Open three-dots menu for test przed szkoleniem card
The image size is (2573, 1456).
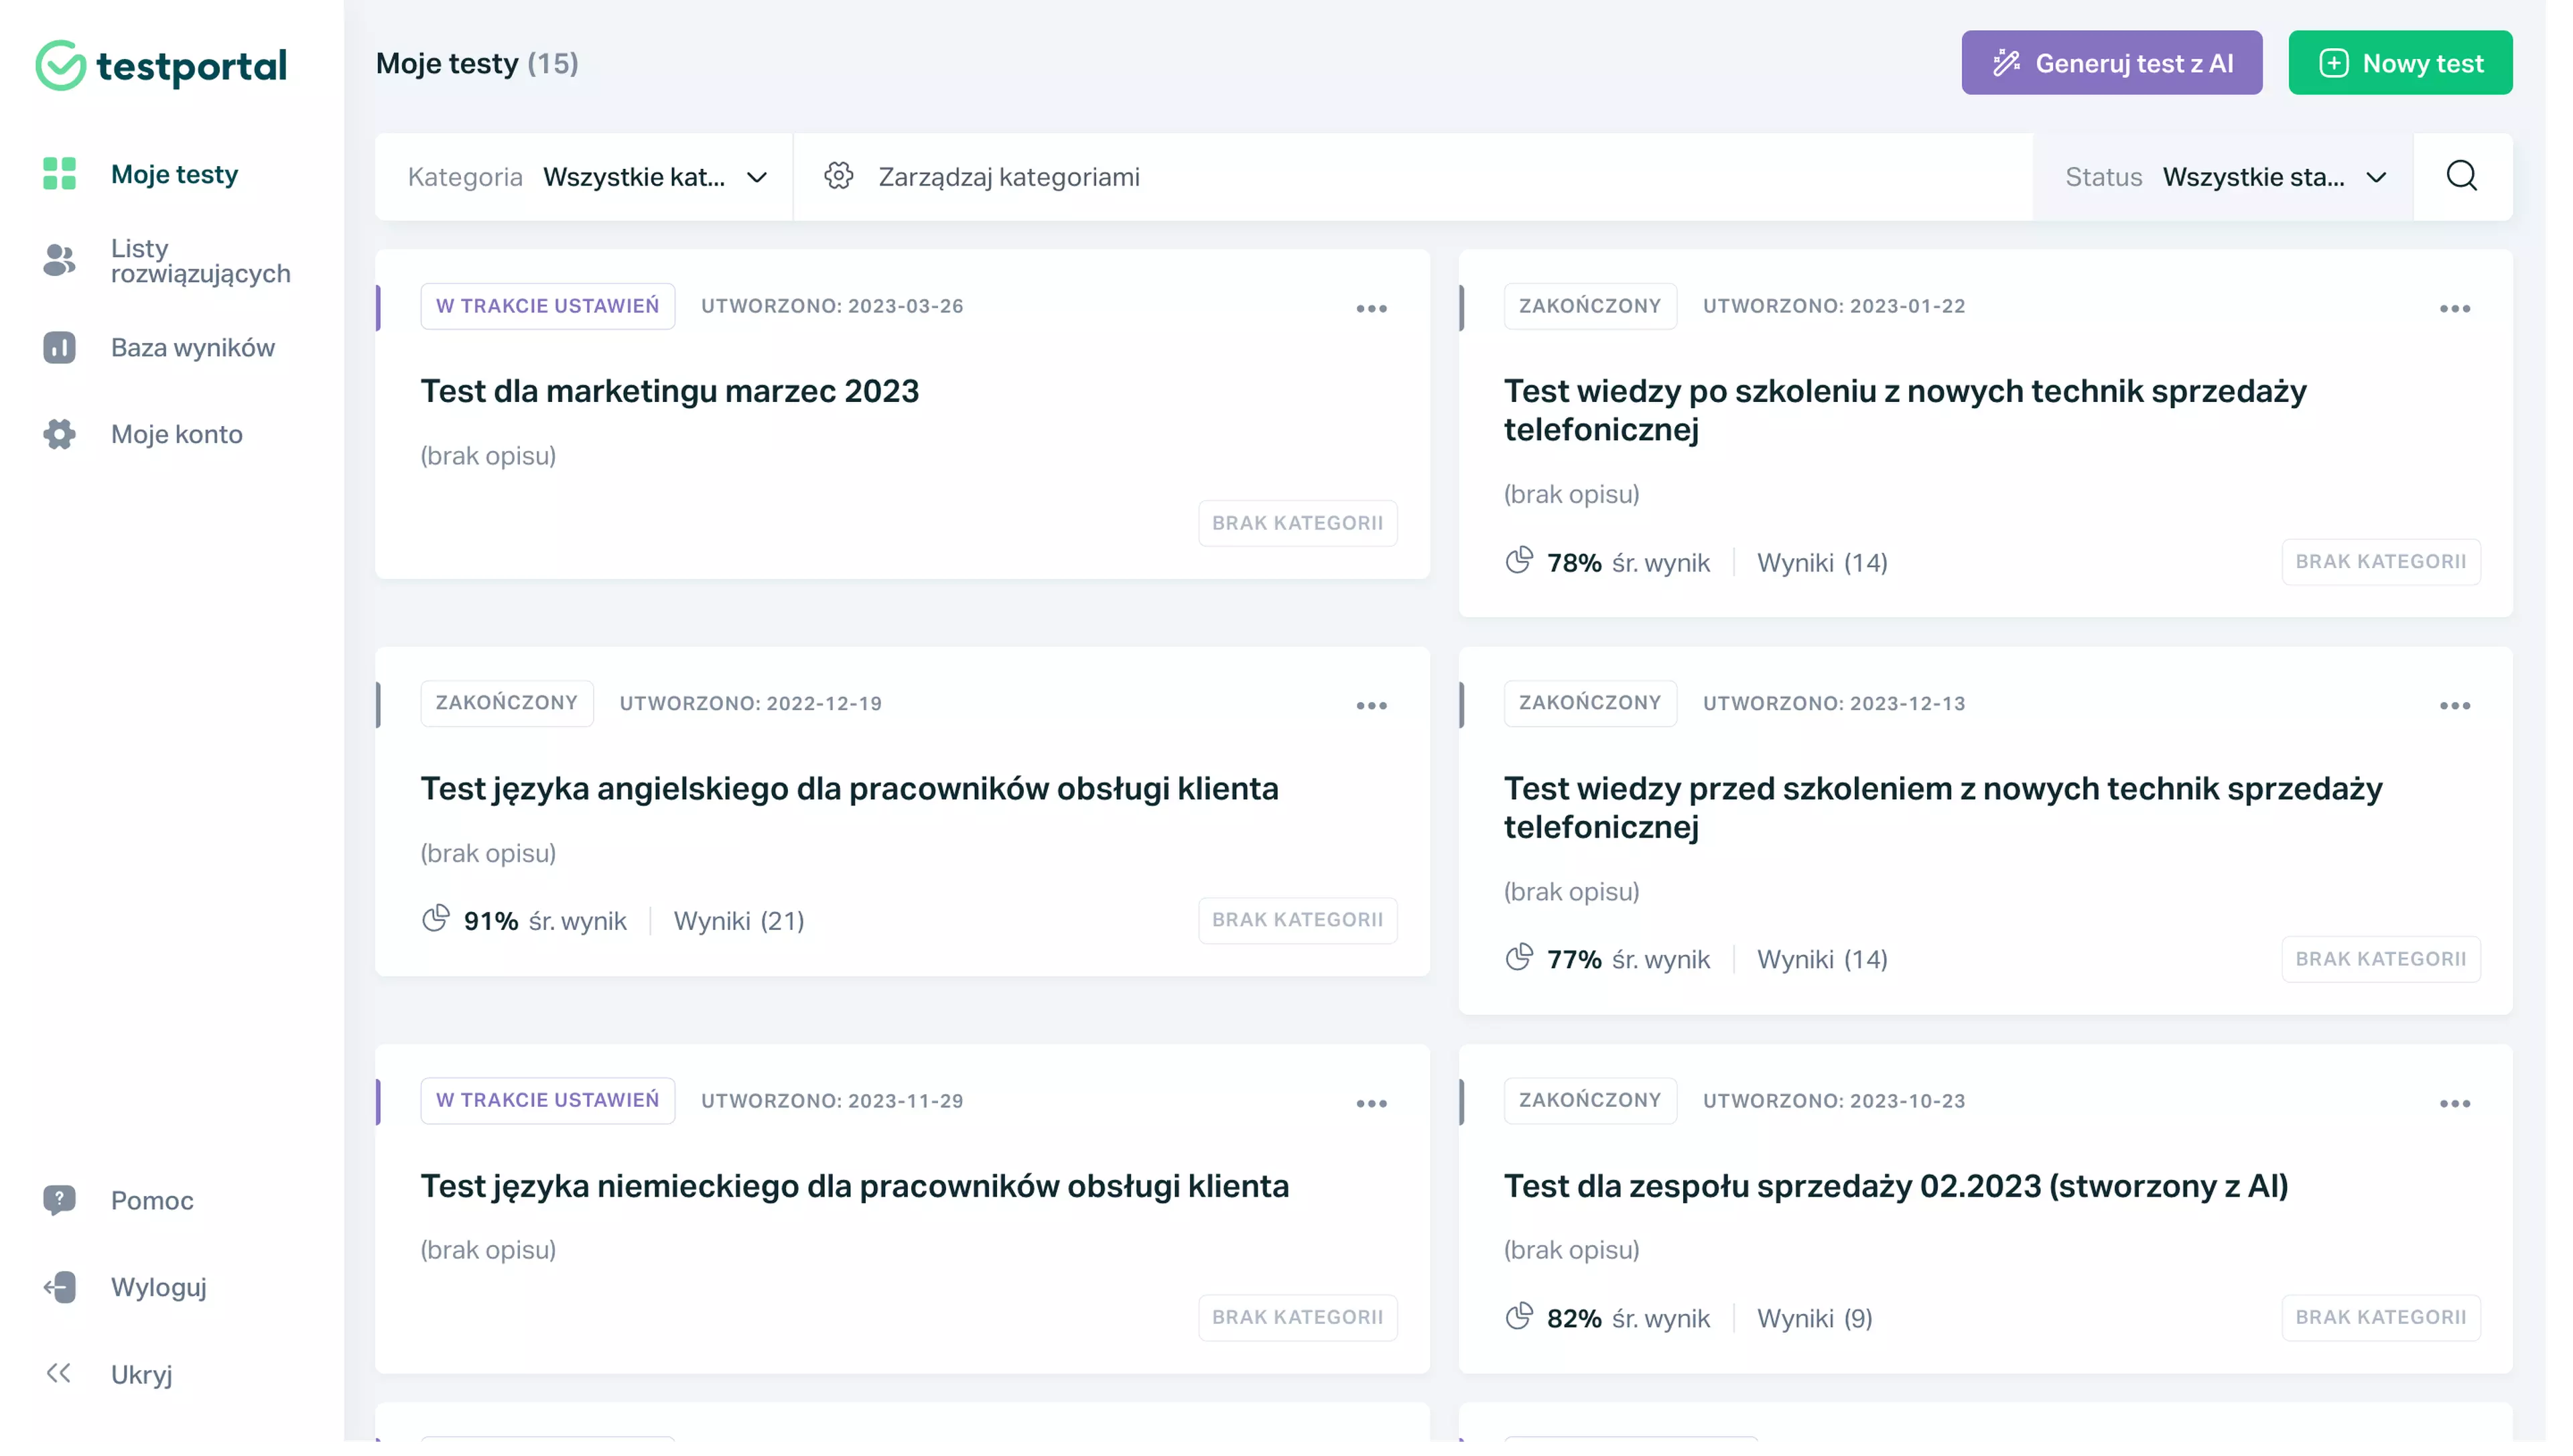(x=2456, y=707)
